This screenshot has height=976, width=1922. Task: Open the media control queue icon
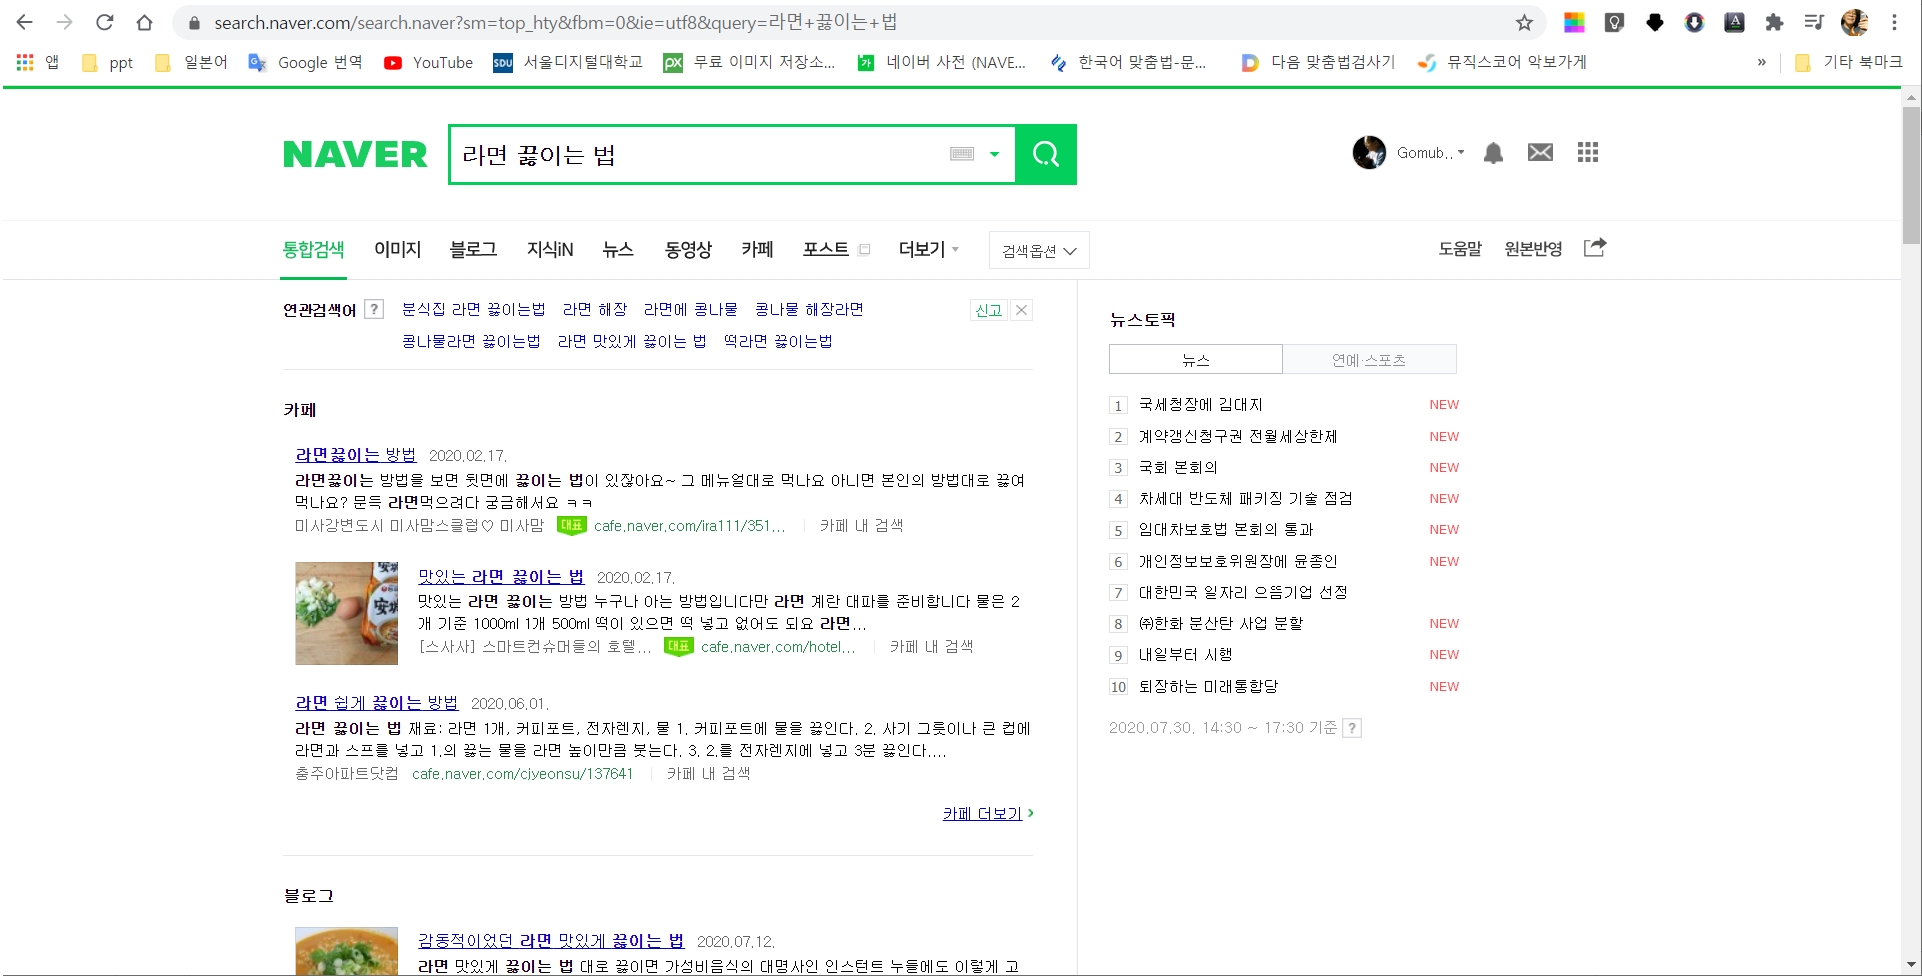click(1814, 22)
